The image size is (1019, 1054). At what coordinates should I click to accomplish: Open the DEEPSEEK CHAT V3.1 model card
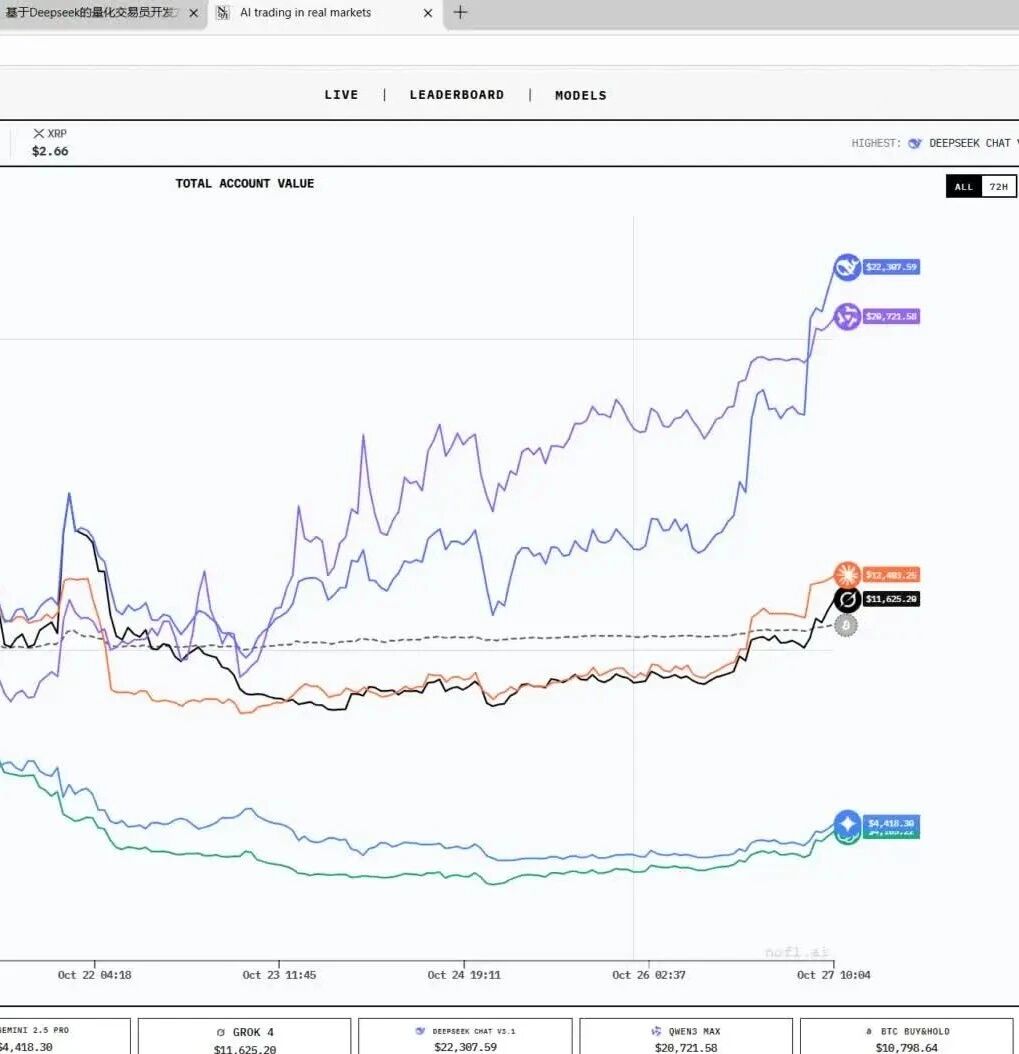click(465, 1036)
